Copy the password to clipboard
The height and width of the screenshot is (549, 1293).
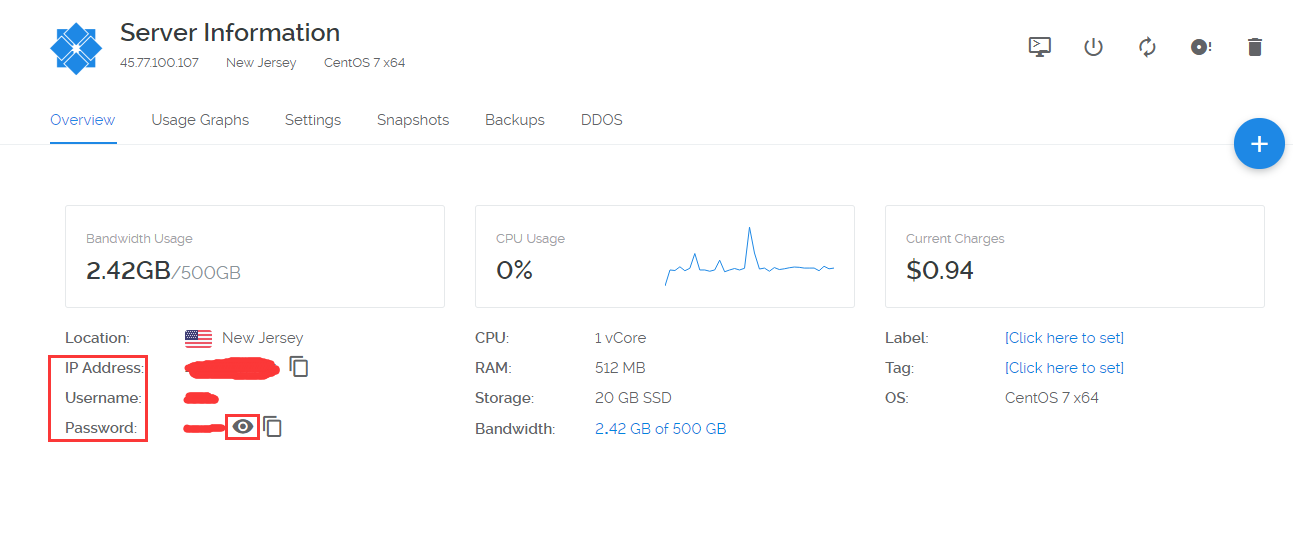[x=273, y=427]
